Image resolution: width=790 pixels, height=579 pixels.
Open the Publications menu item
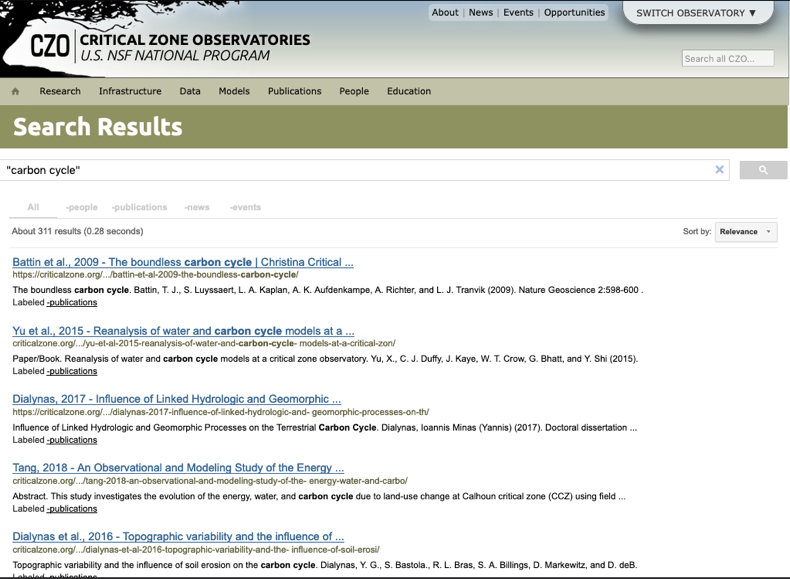(294, 91)
